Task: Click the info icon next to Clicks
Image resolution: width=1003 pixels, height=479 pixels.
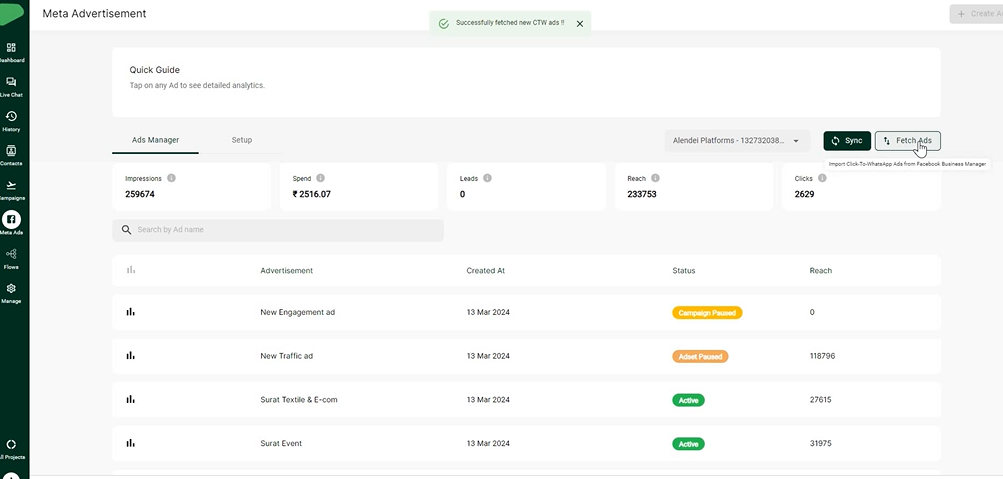Action: coord(822,178)
